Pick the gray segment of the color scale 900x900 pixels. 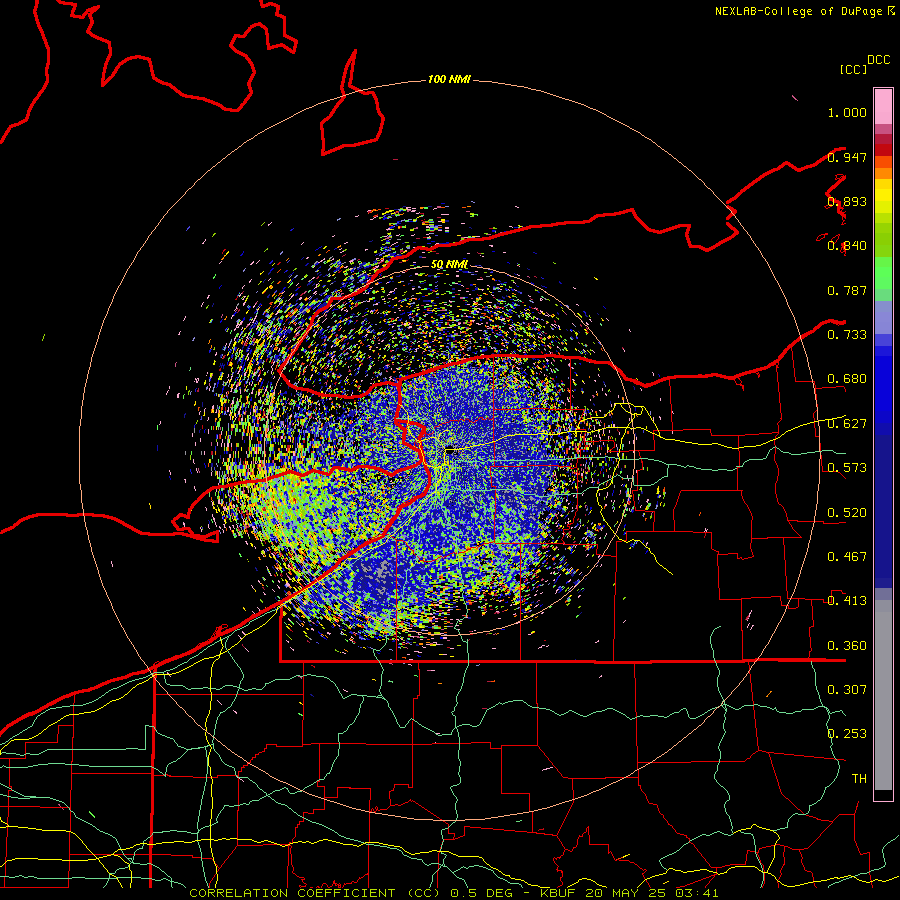(883, 695)
